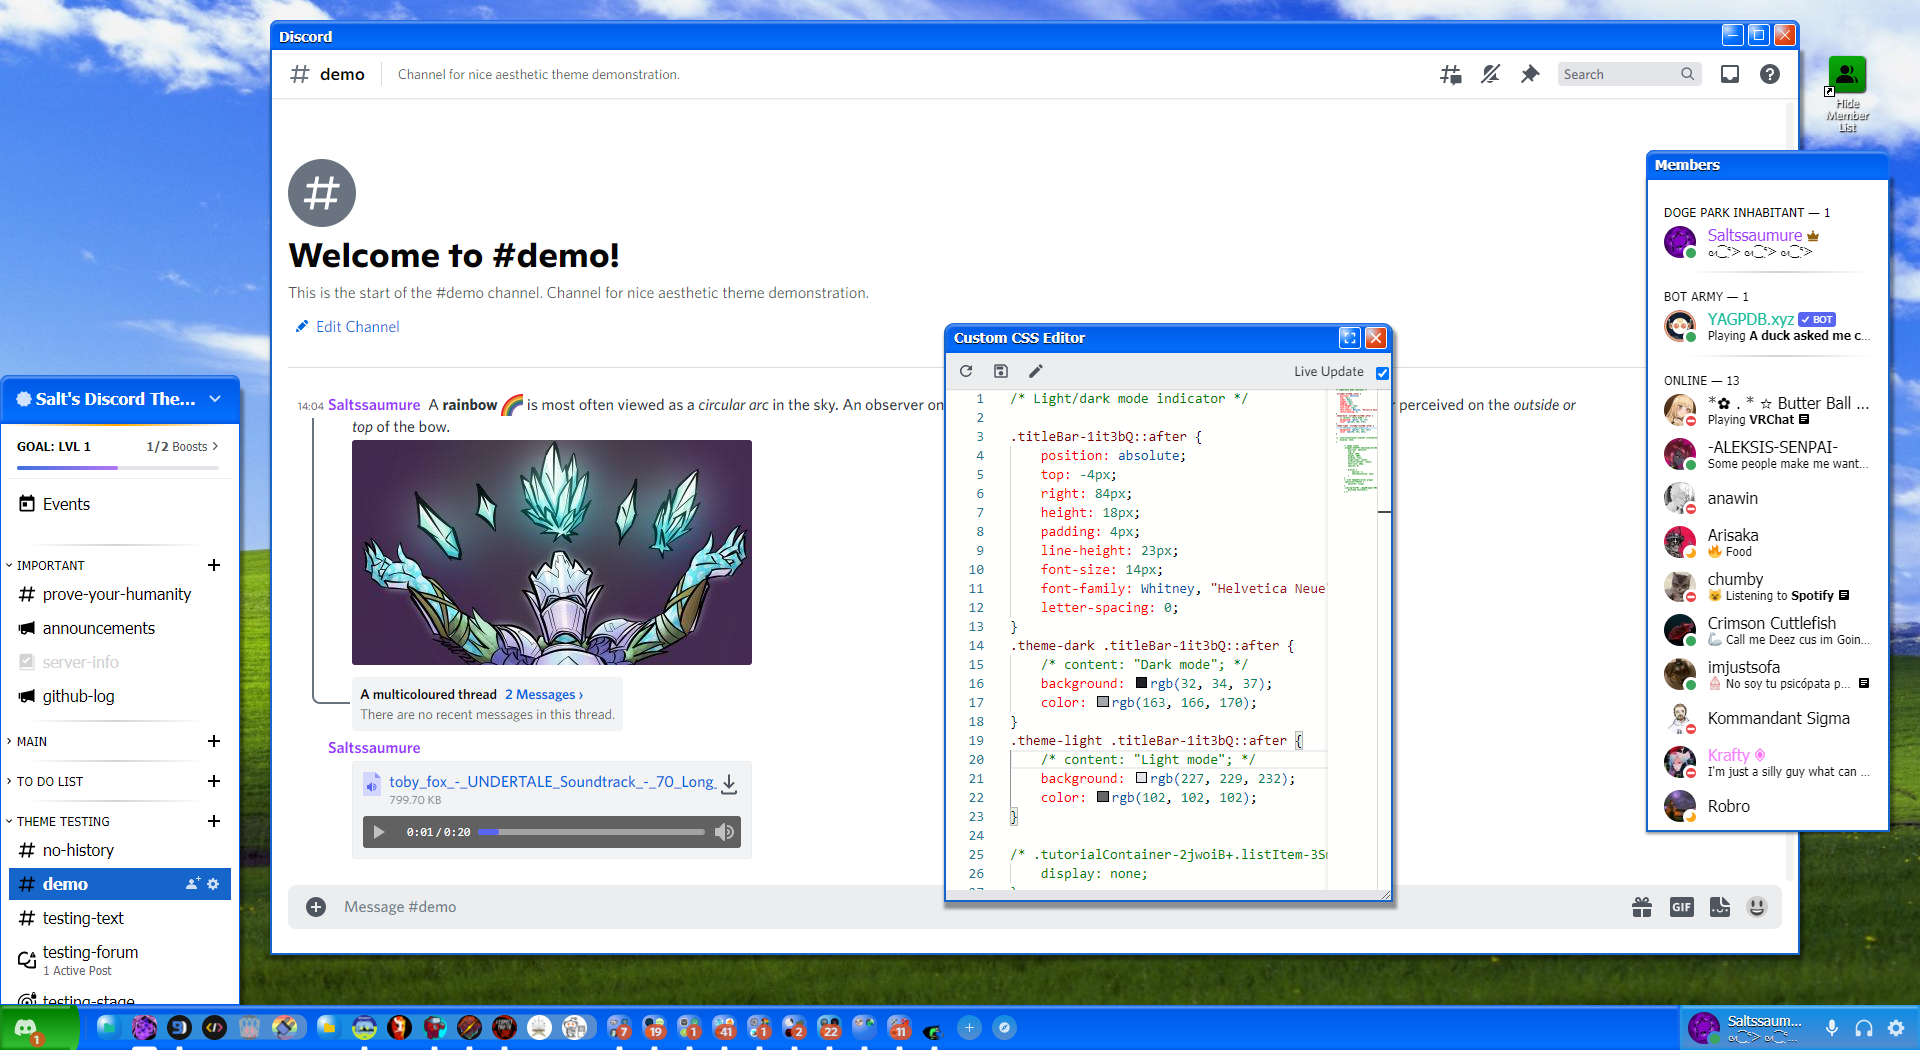This screenshot has width=1920, height=1050.
Task: Open the emoji picker
Action: [1758, 907]
